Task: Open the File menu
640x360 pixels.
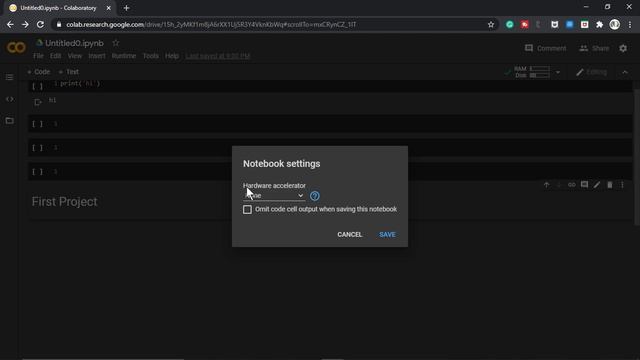Action: 38,56
